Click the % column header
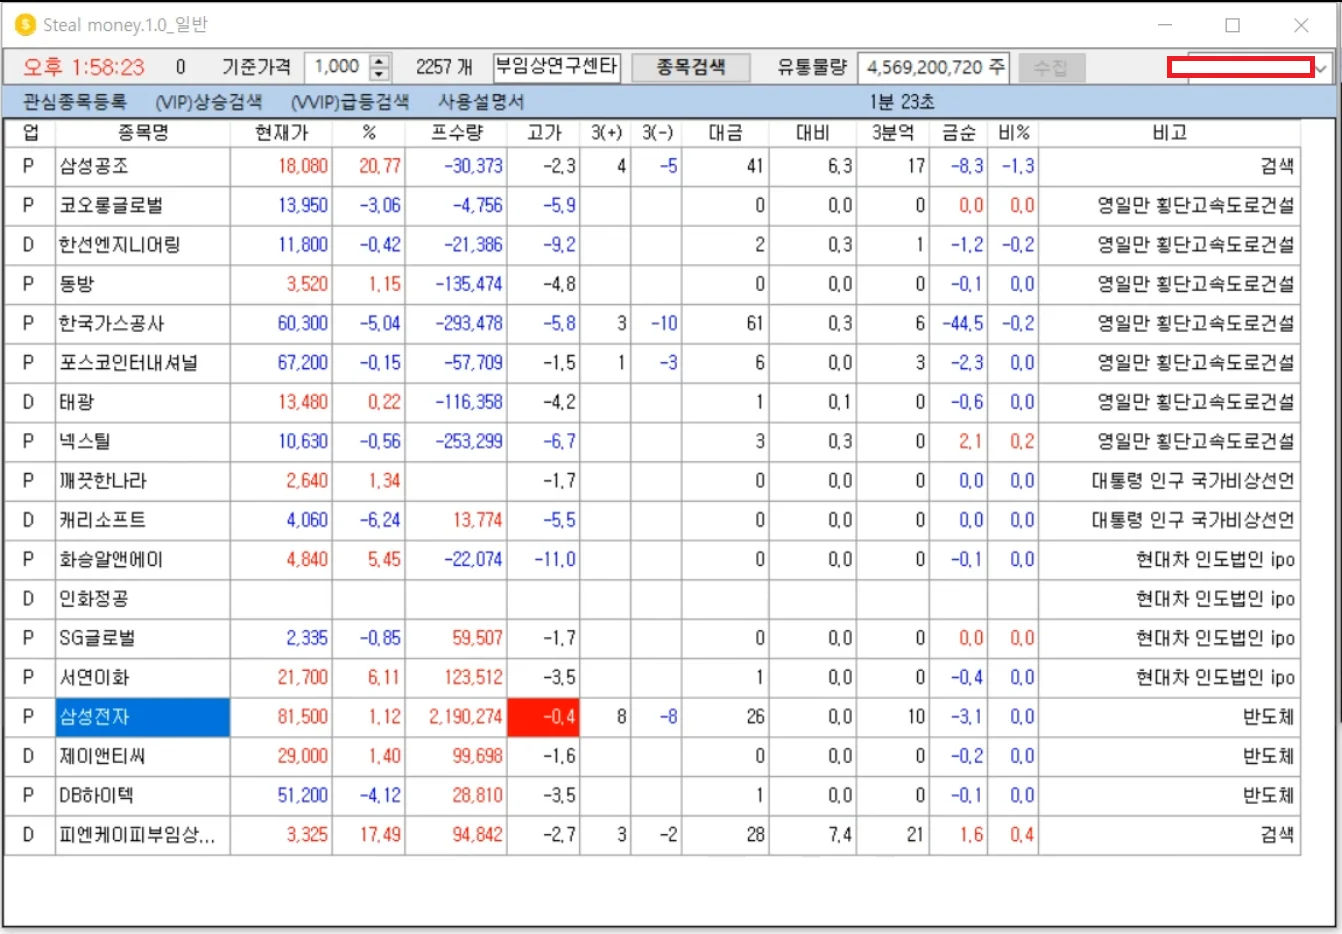 (x=369, y=133)
